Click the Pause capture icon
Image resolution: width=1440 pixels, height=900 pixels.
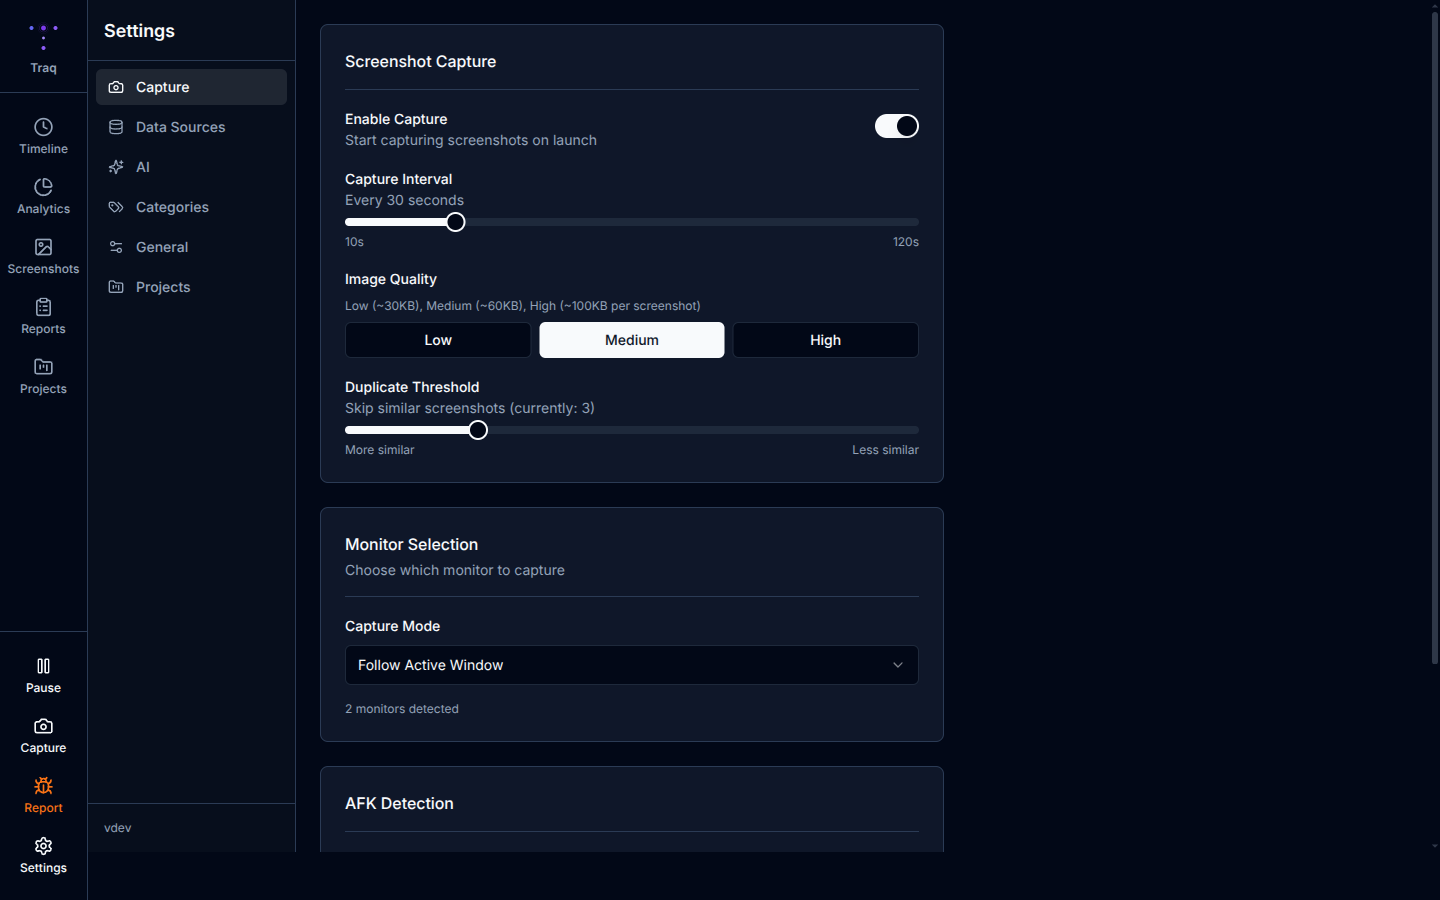(43, 667)
